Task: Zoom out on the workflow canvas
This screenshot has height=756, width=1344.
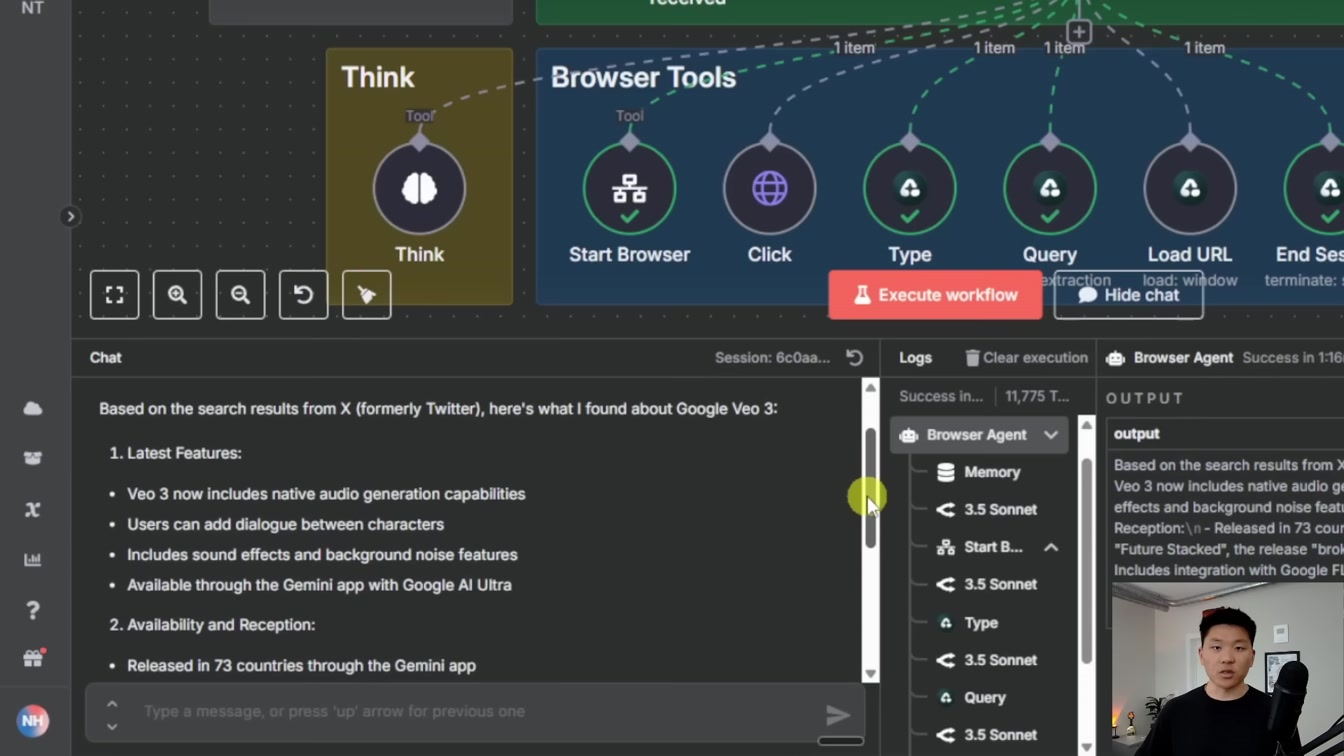Action: [x=240, y=295]
